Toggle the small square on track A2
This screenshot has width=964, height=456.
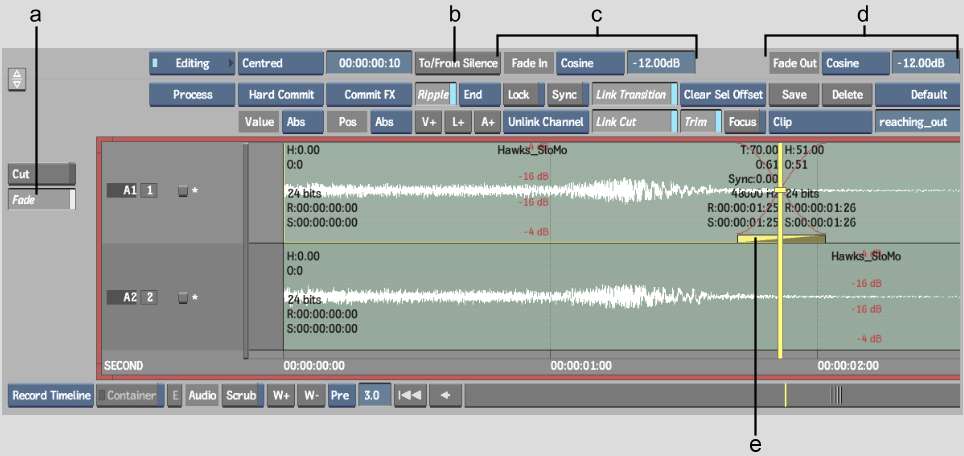click(x=182, y=298)
